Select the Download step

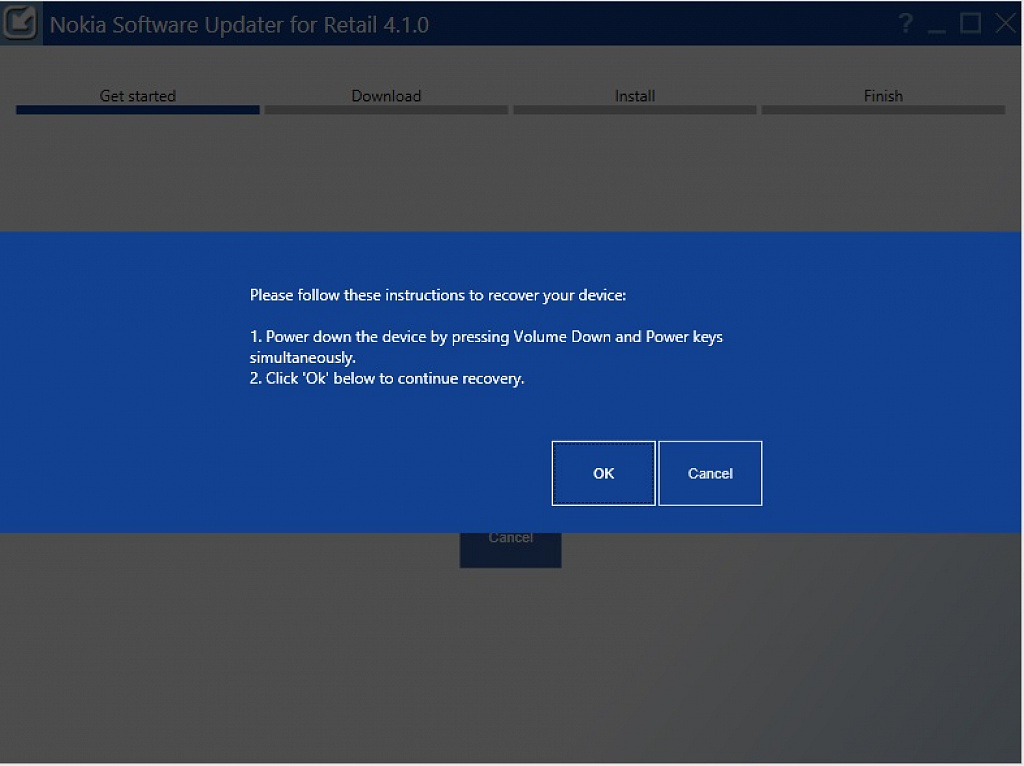[x=386, y=96]
